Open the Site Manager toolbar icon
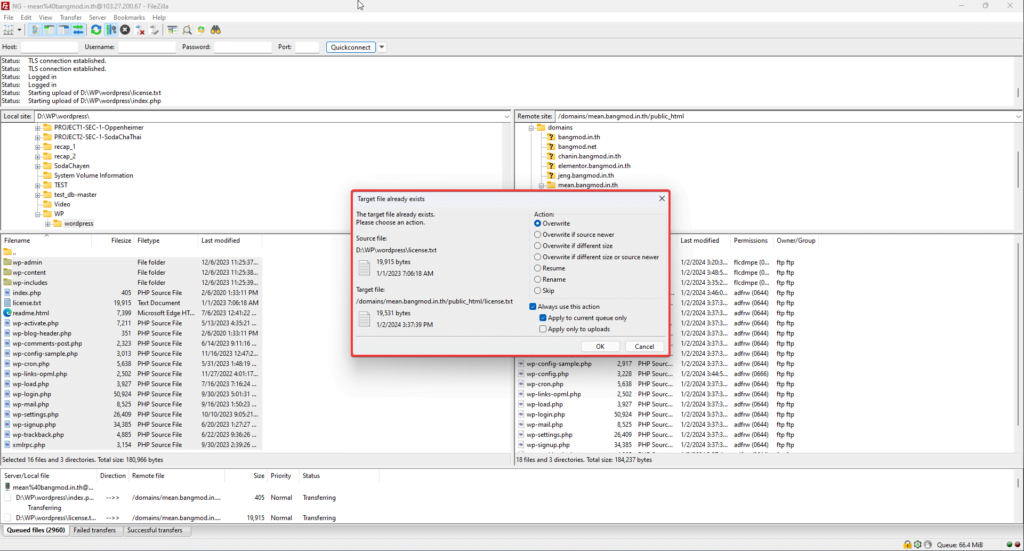Screen dimensions: 1024x551 tap(9, 30)
